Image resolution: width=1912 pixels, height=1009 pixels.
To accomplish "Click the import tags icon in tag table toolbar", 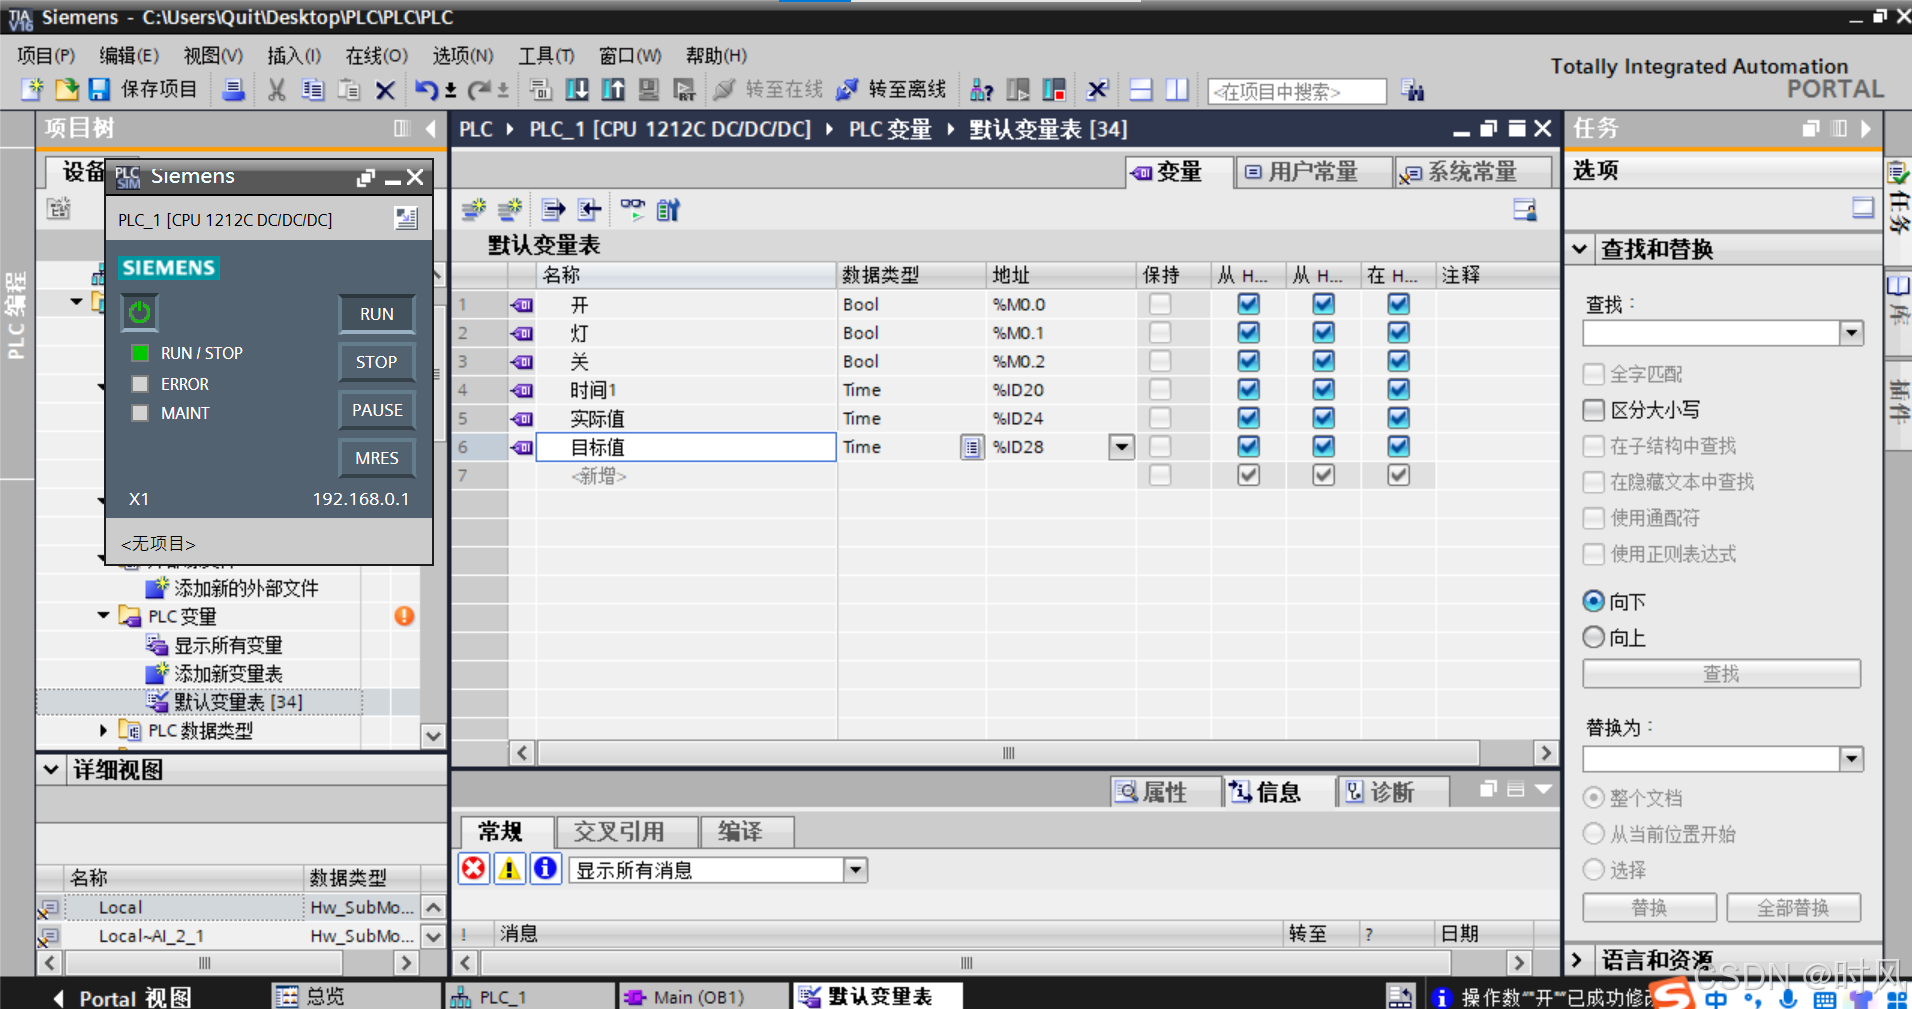I will [590, 210].
